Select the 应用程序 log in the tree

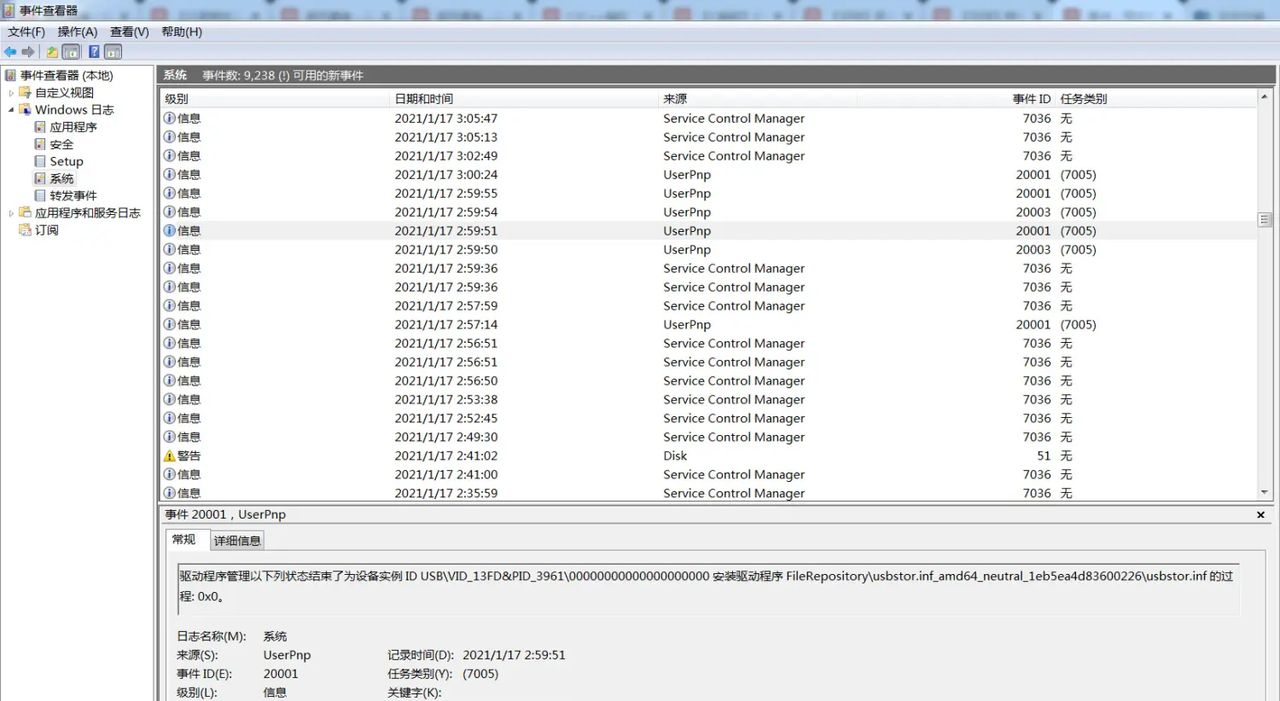73,127
